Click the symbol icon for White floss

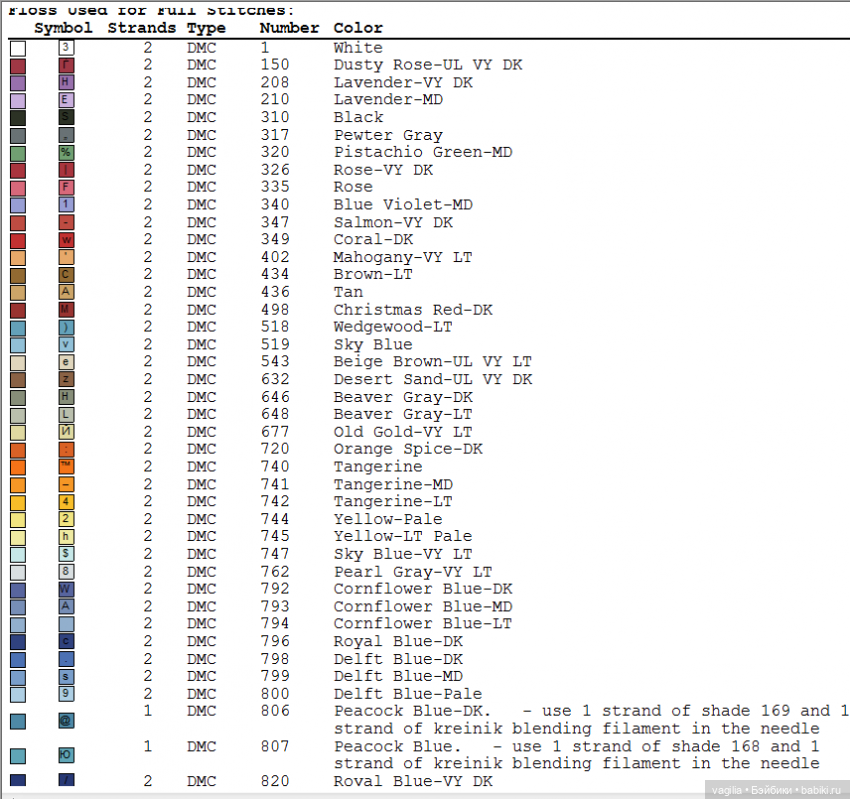tap(66, 48)
